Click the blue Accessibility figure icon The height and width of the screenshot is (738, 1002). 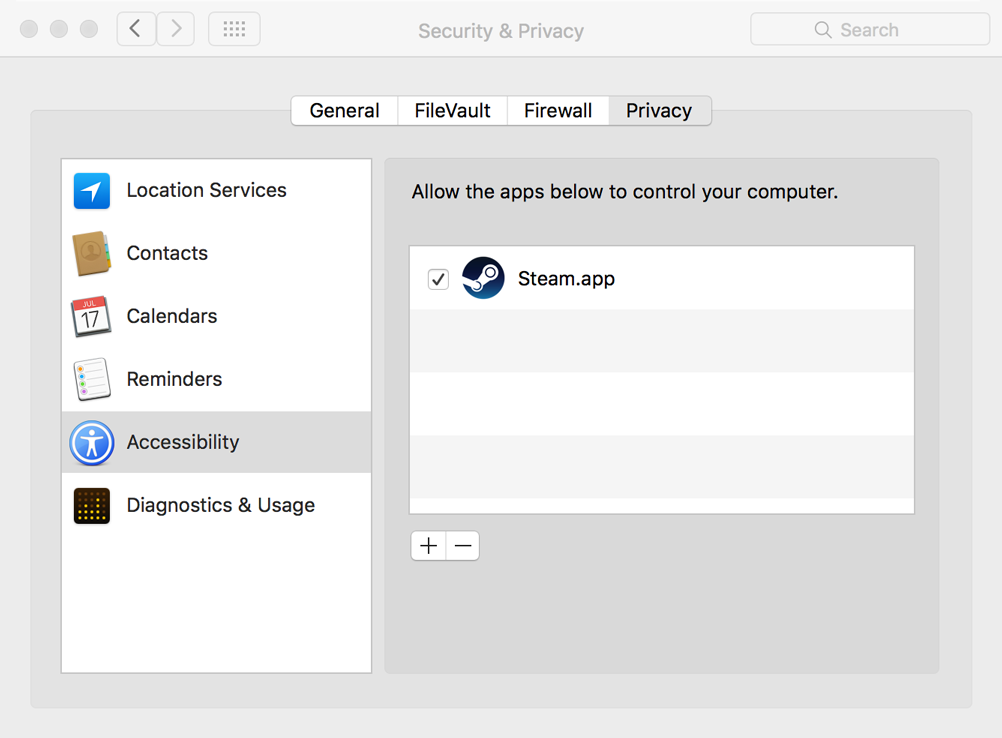click(91, 442)
